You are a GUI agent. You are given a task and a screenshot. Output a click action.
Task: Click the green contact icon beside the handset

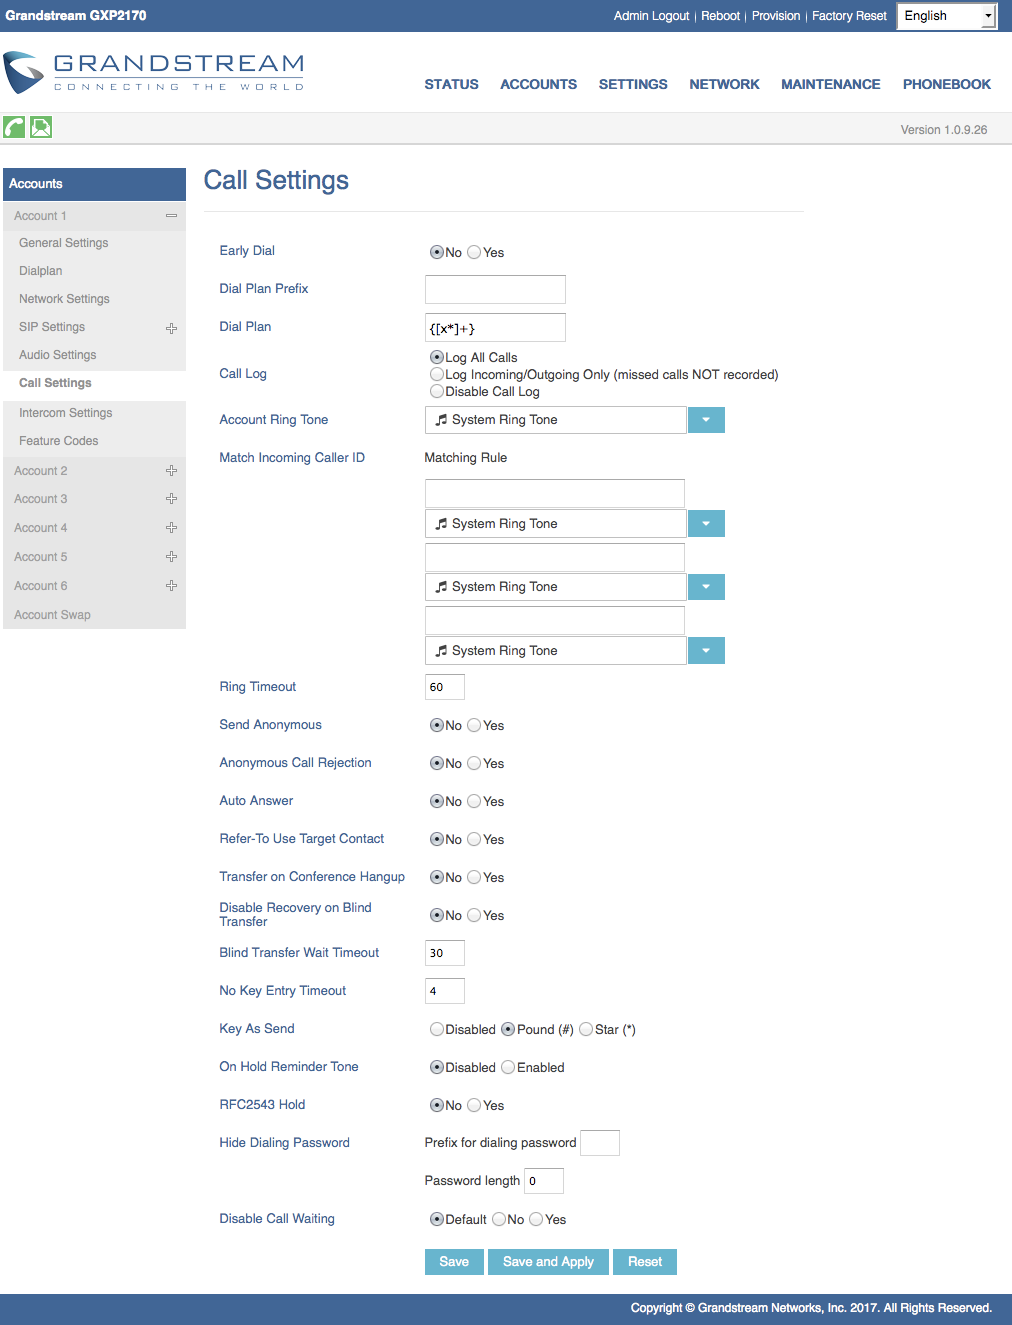point(41,127)
